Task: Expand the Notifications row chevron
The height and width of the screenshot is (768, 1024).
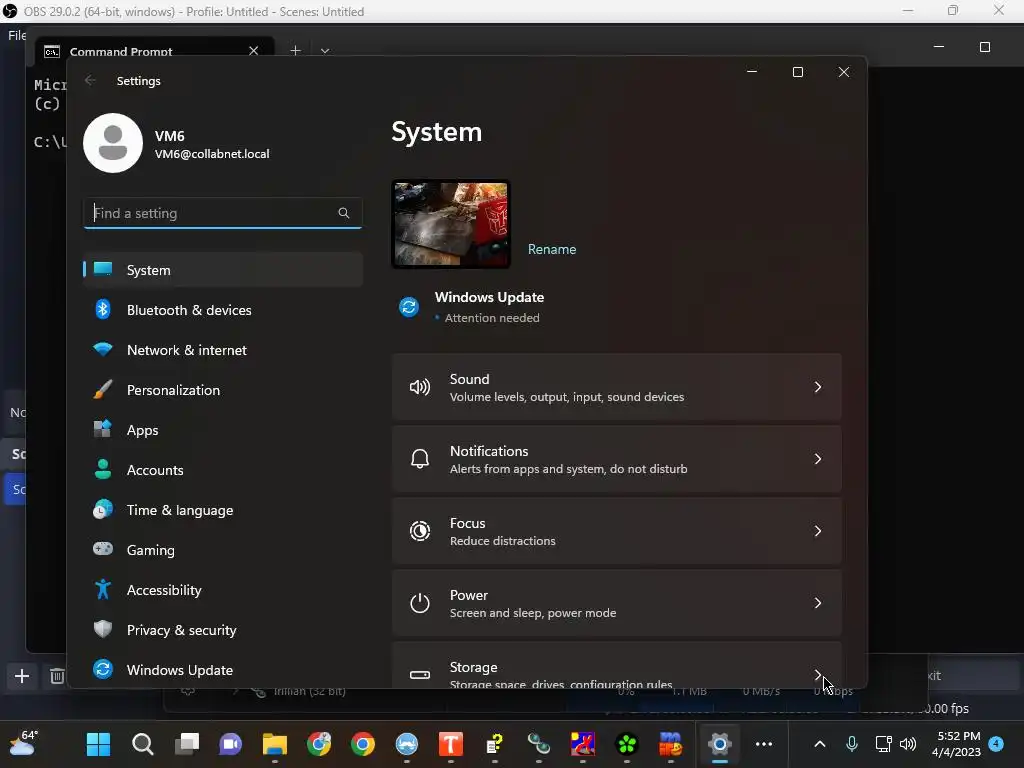Action: tap(818, 459)
